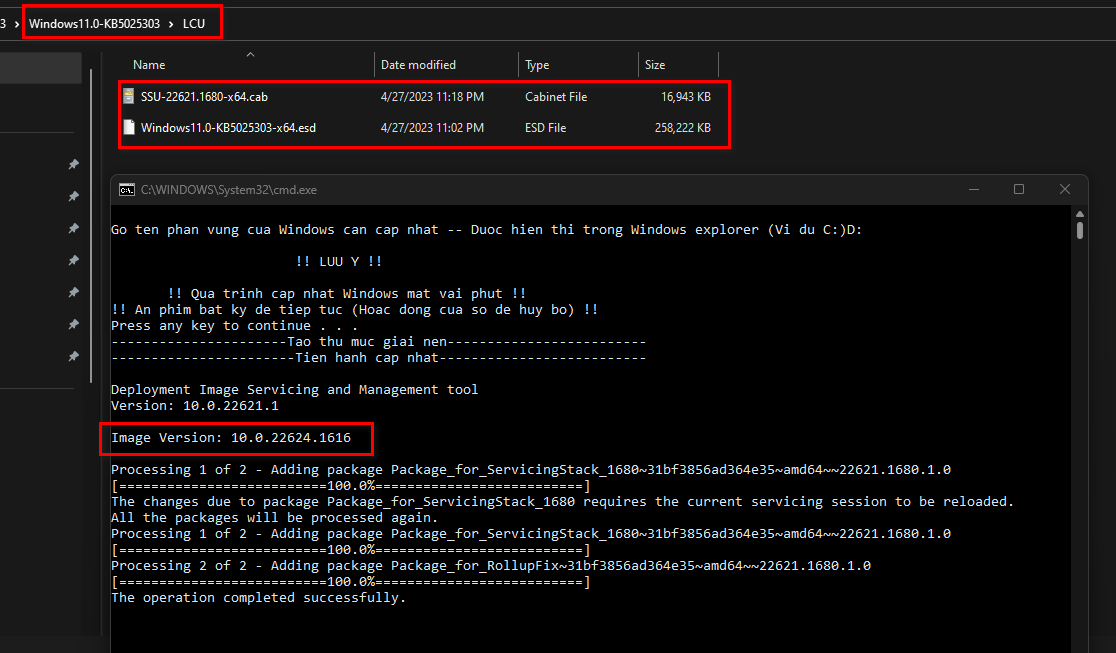Click the 'Tien hanh cap nhat' separator line
1116x653 pixels.
click(379, 358)
